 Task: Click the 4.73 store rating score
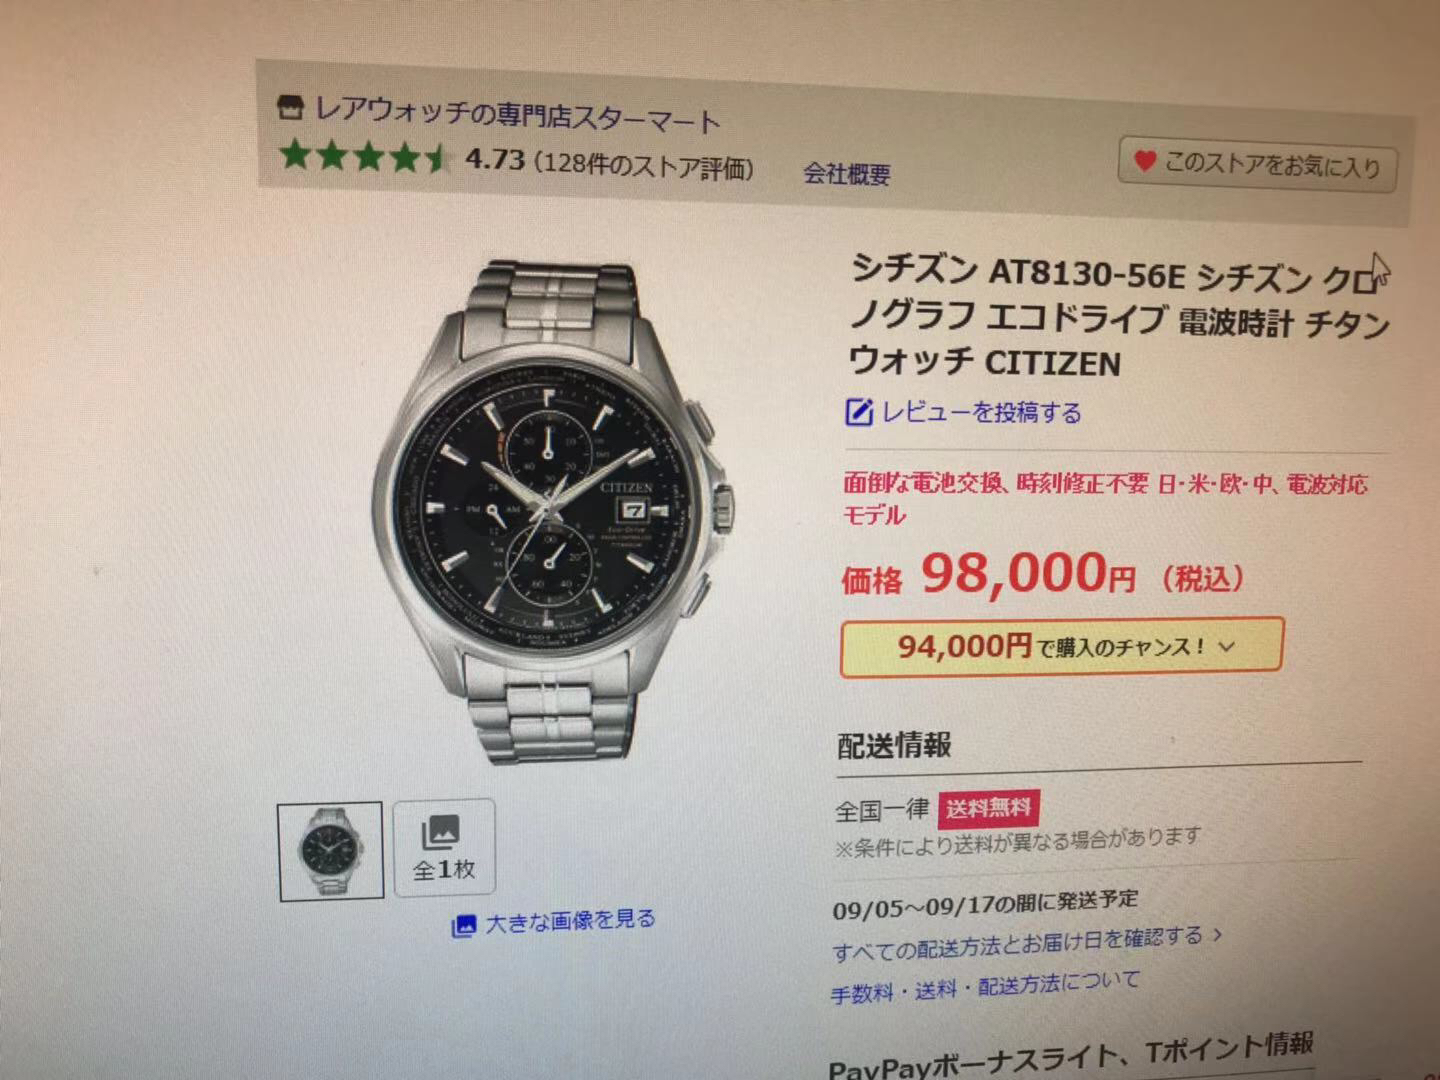tap(495, 159)
